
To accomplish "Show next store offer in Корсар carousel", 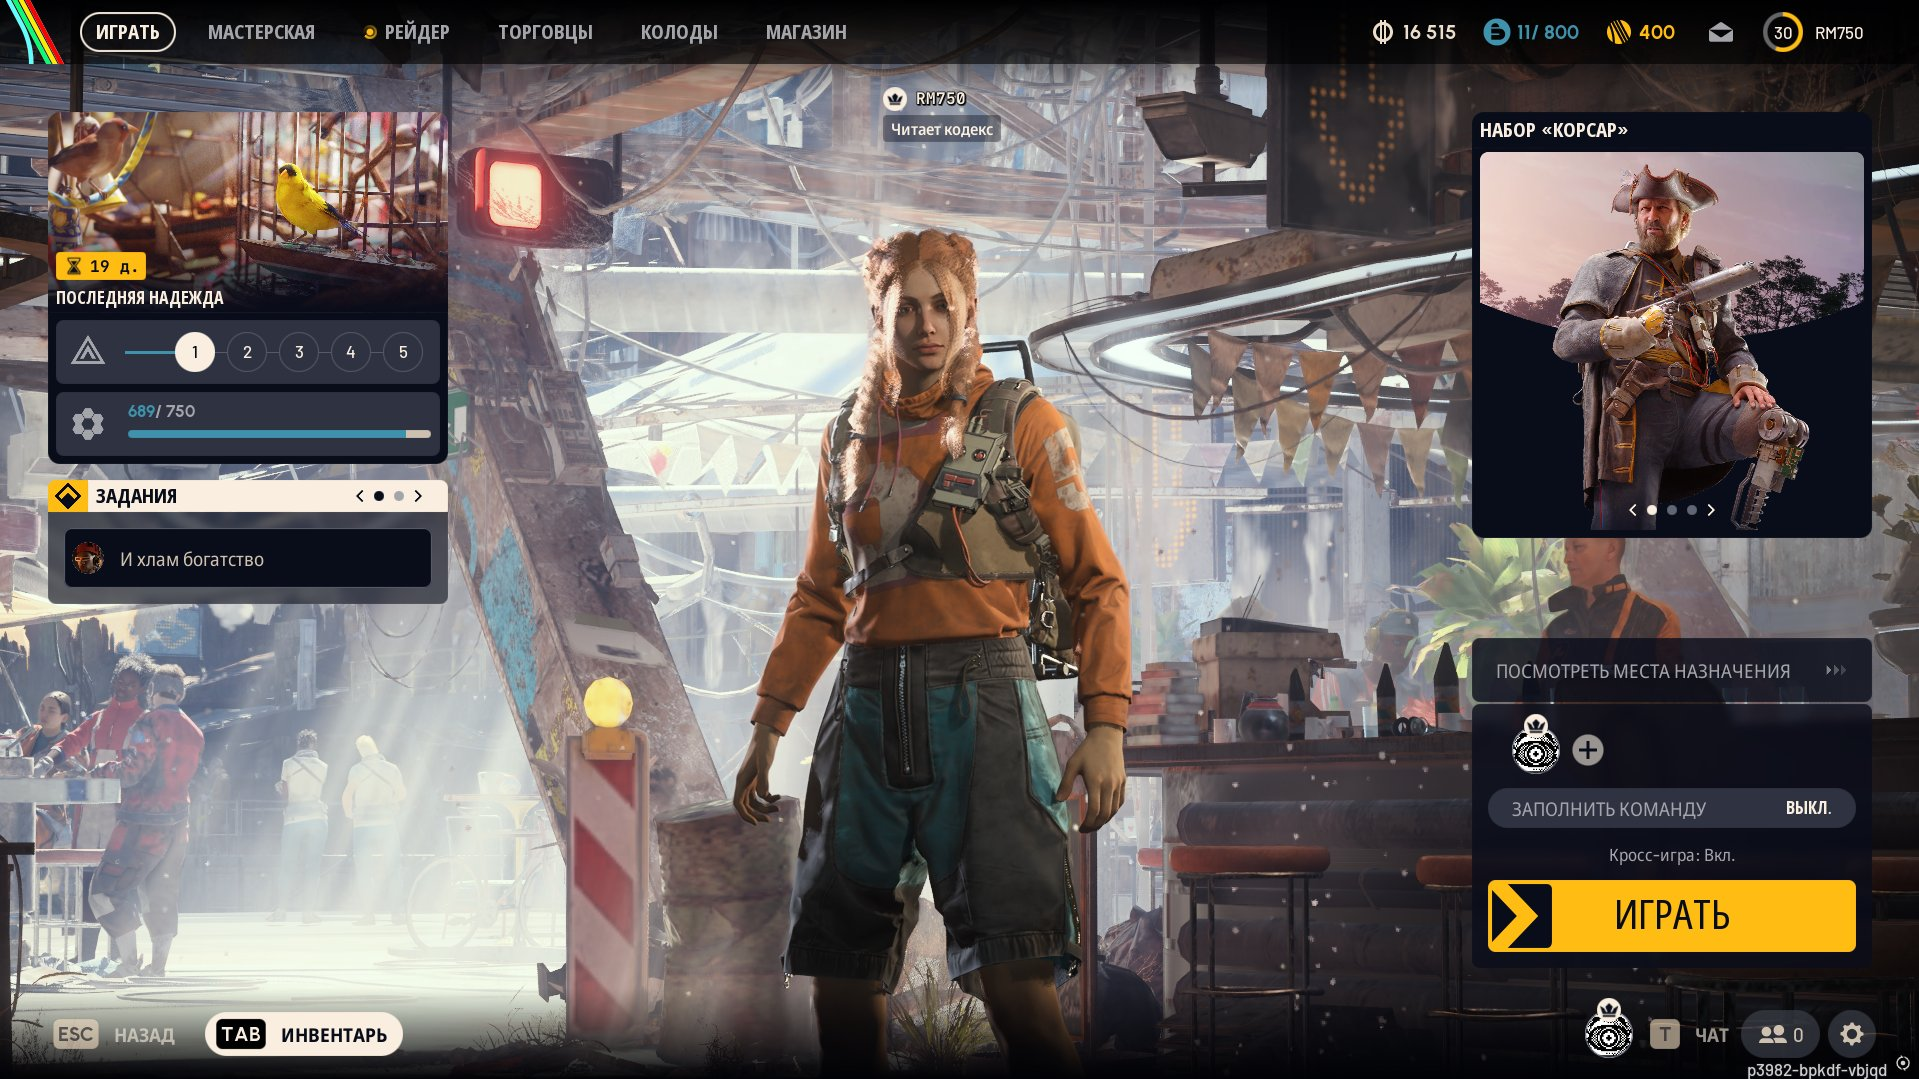I will point(1711,510).
